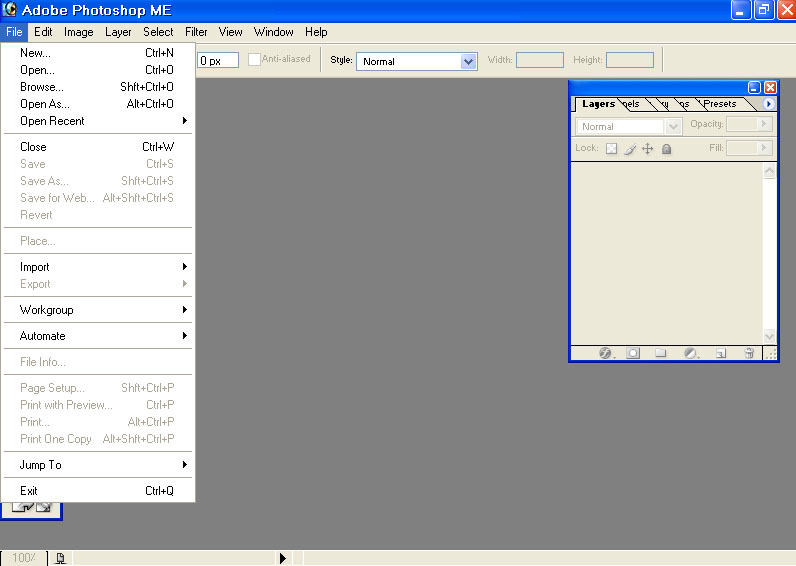The height and width of the screenshot is (566, 796).
Task: Choose Open... from File menu
Action: click(97, 70)
